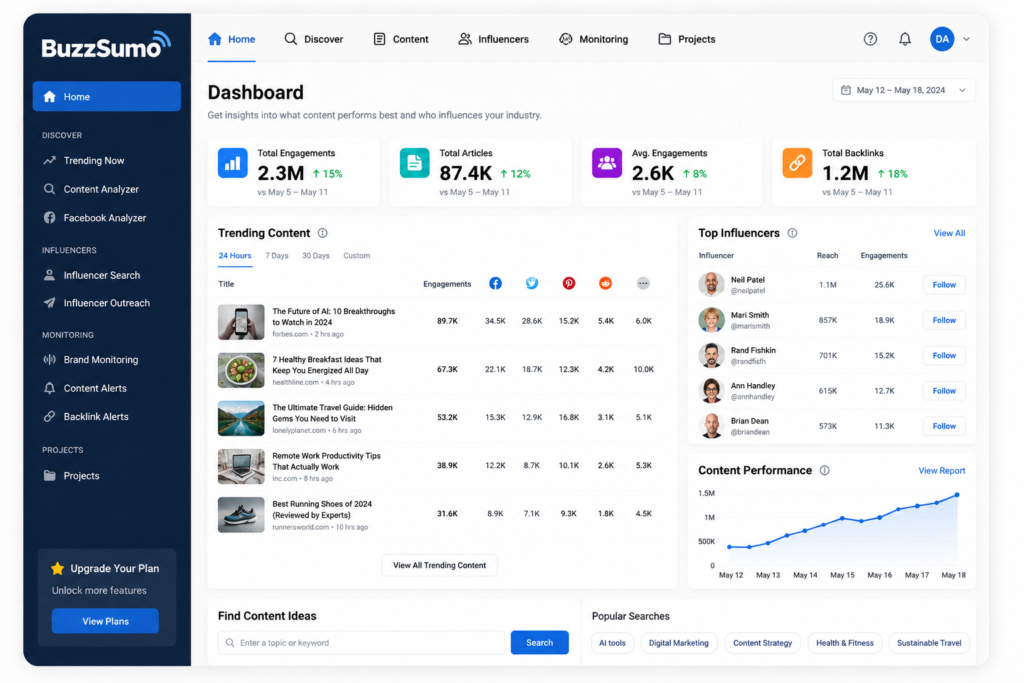1024x683 pixels.
Task: Switch to the 7 Days tab
Action: tap(277, 256)
